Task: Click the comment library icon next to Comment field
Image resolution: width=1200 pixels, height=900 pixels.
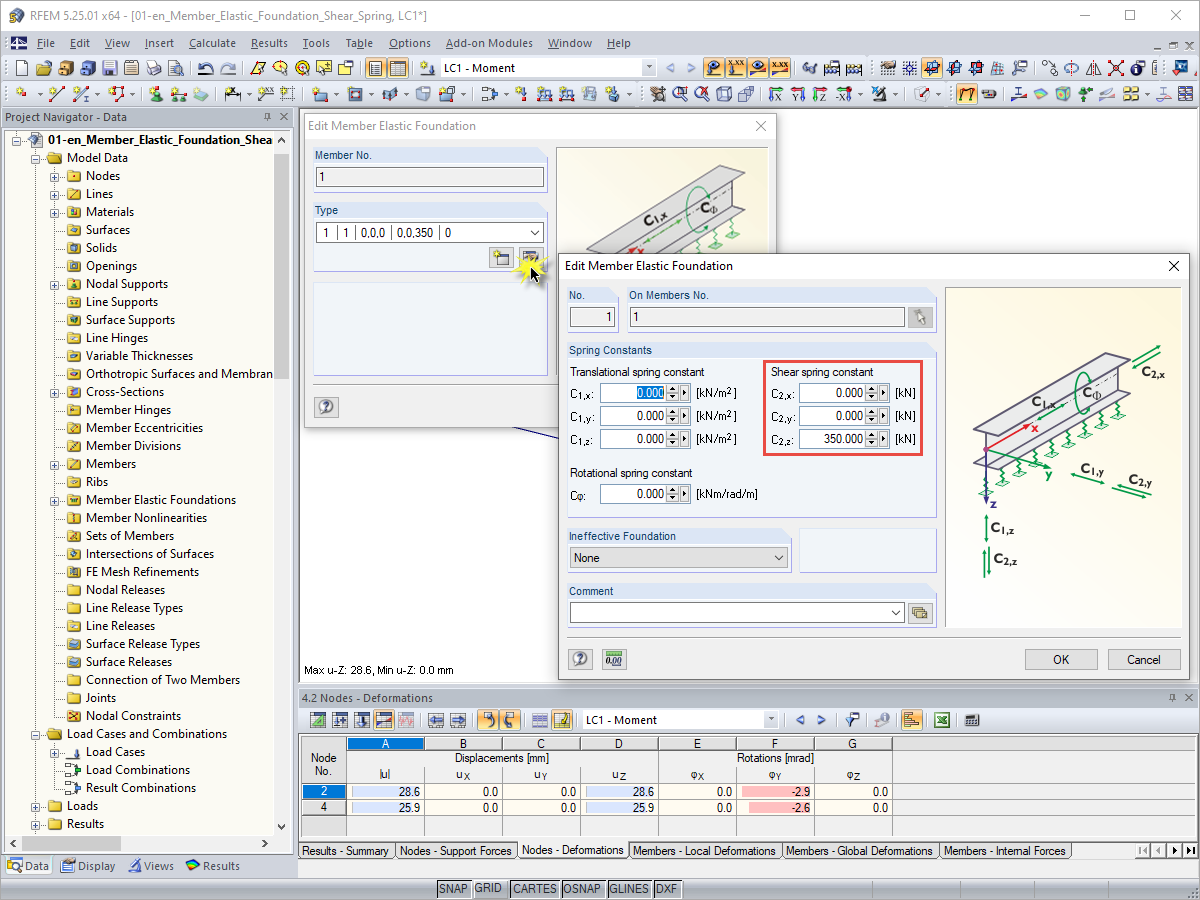Action: [x=920, y=612]
